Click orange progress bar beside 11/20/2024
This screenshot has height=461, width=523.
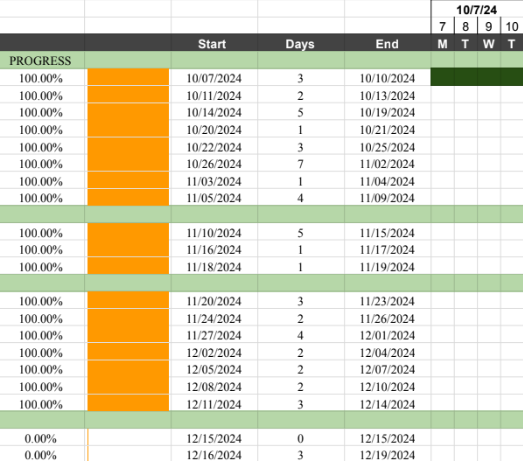pos(128,301)
